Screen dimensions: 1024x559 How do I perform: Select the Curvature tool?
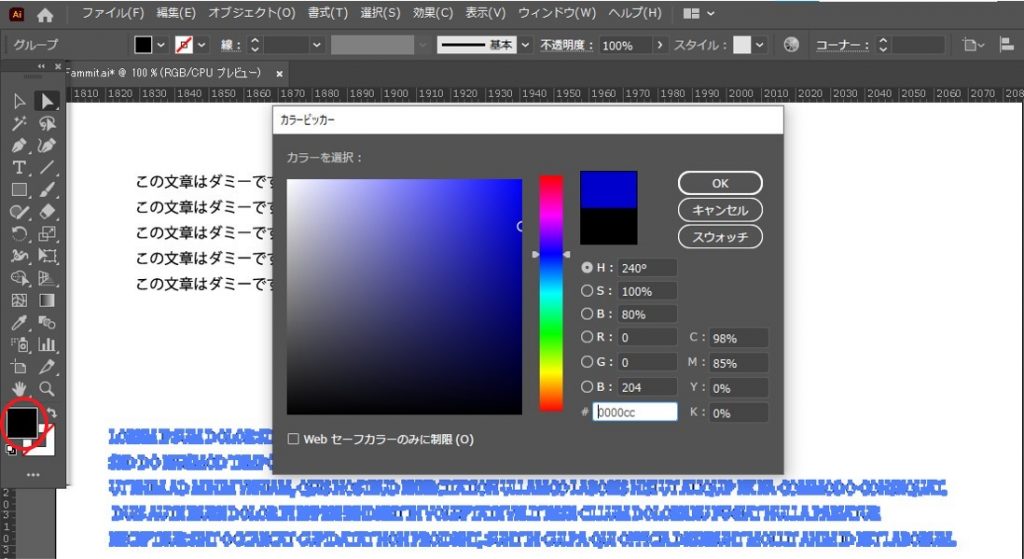tap(46, 145)
